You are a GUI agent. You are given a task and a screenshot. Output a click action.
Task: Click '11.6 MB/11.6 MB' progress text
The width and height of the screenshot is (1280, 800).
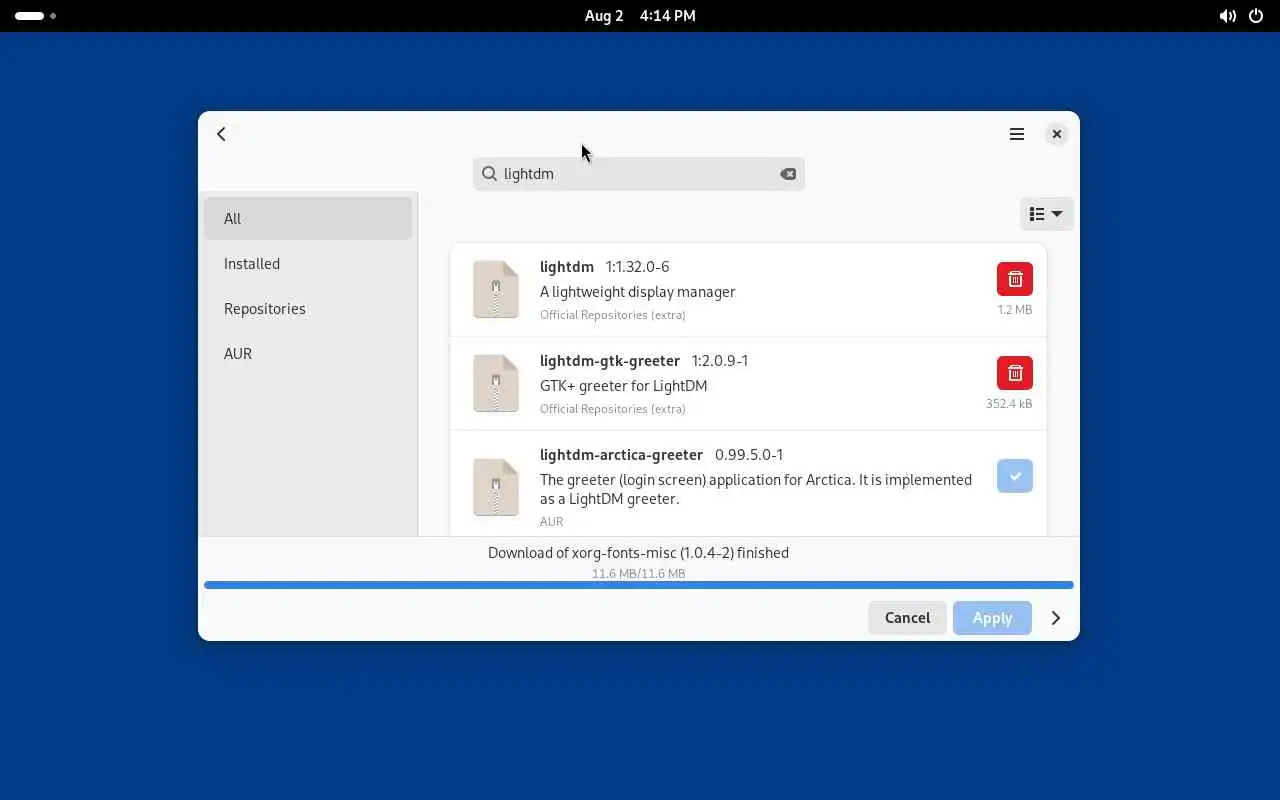click(638, 574)
